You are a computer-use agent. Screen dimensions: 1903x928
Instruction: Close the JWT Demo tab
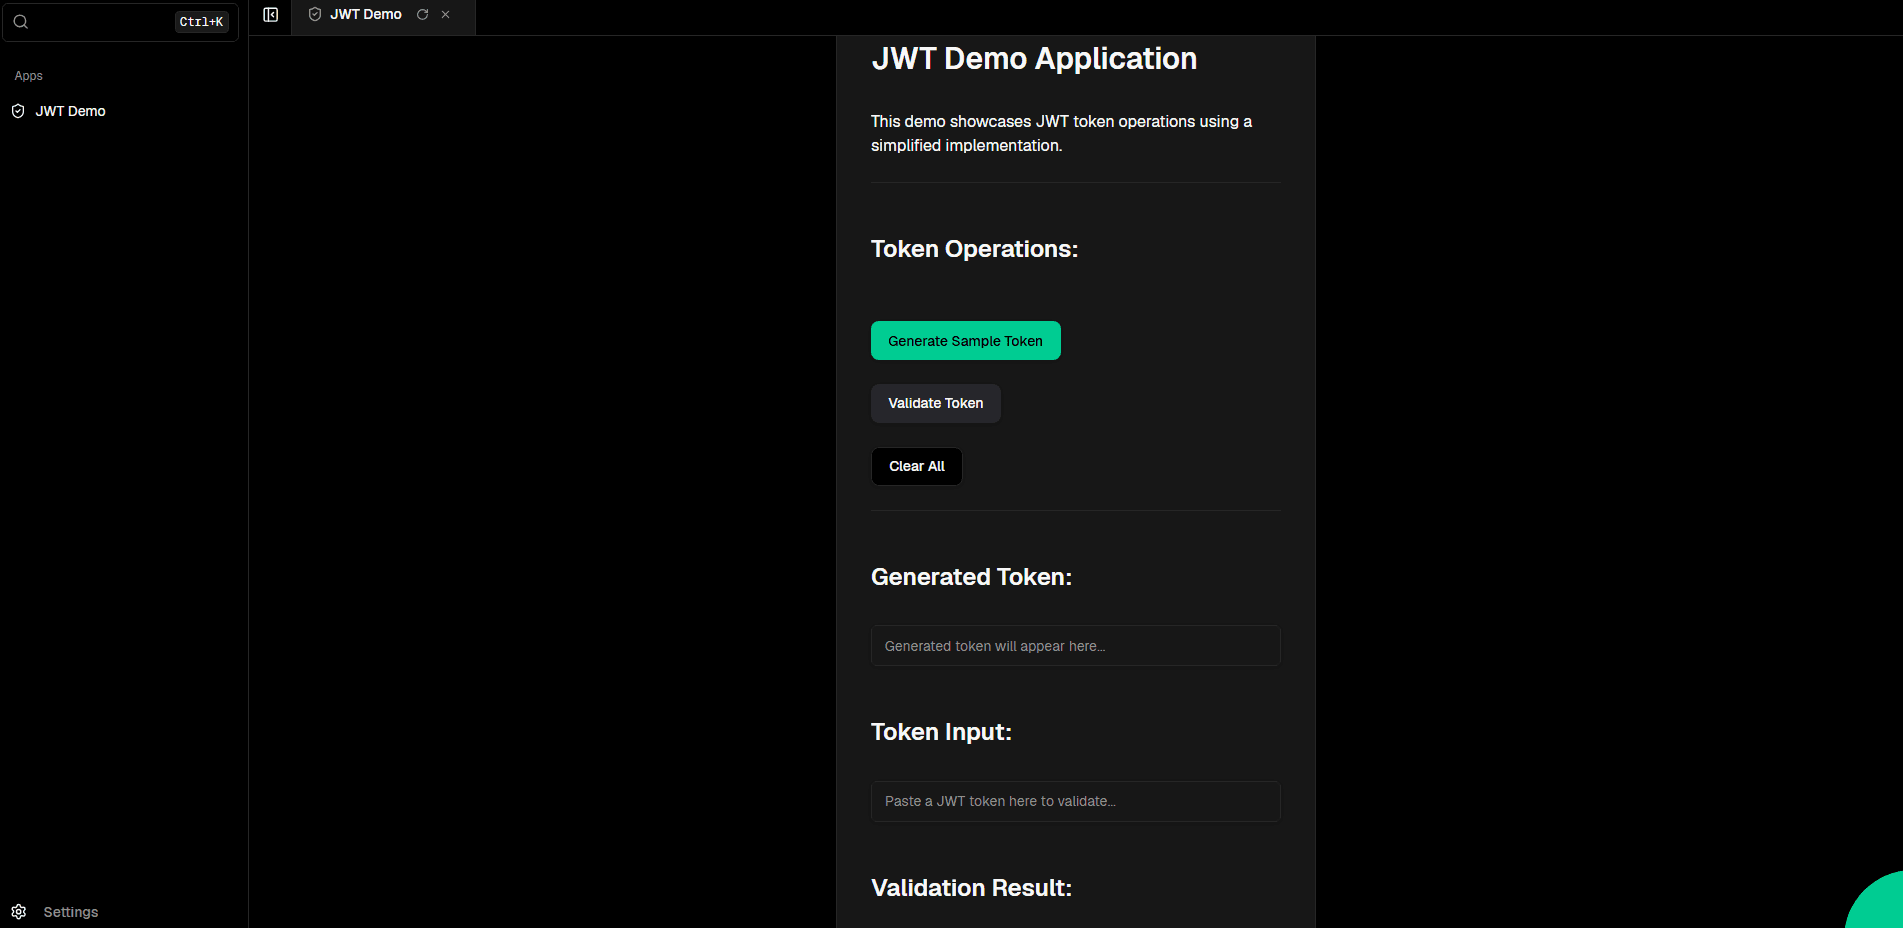(446, 15)
